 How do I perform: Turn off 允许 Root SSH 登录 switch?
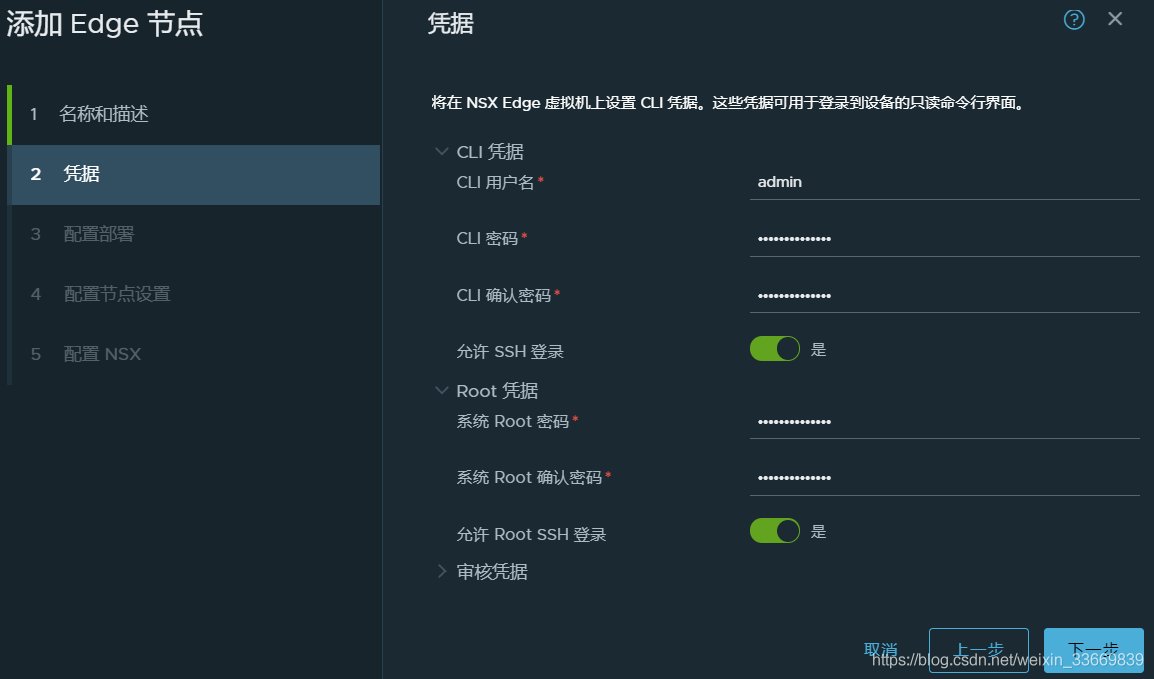(x=774, y=530)
